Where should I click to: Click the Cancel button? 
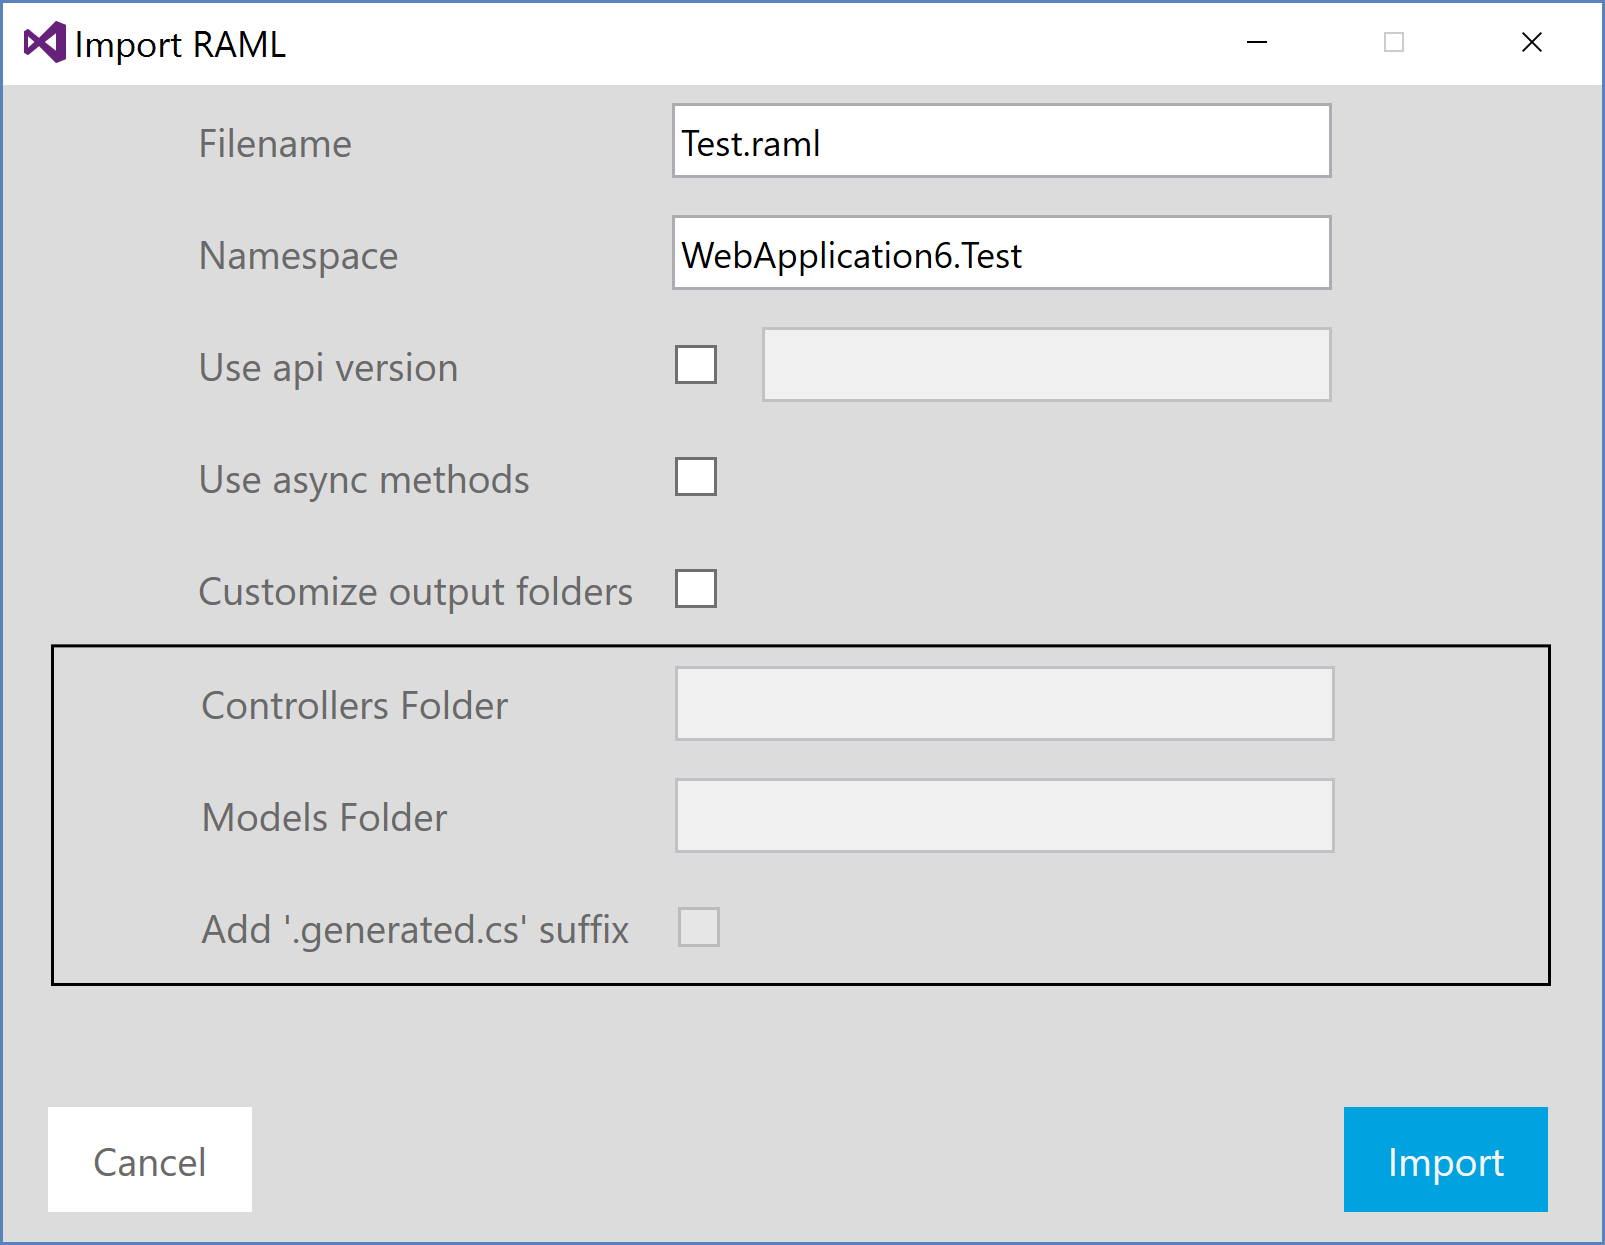click(x=150, y=1160)
